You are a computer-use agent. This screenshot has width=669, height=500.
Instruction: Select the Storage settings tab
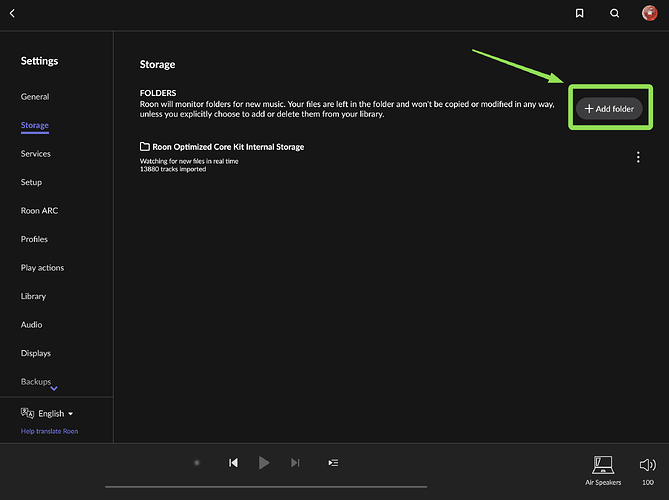pyautogui.click(x=35, y=125)
